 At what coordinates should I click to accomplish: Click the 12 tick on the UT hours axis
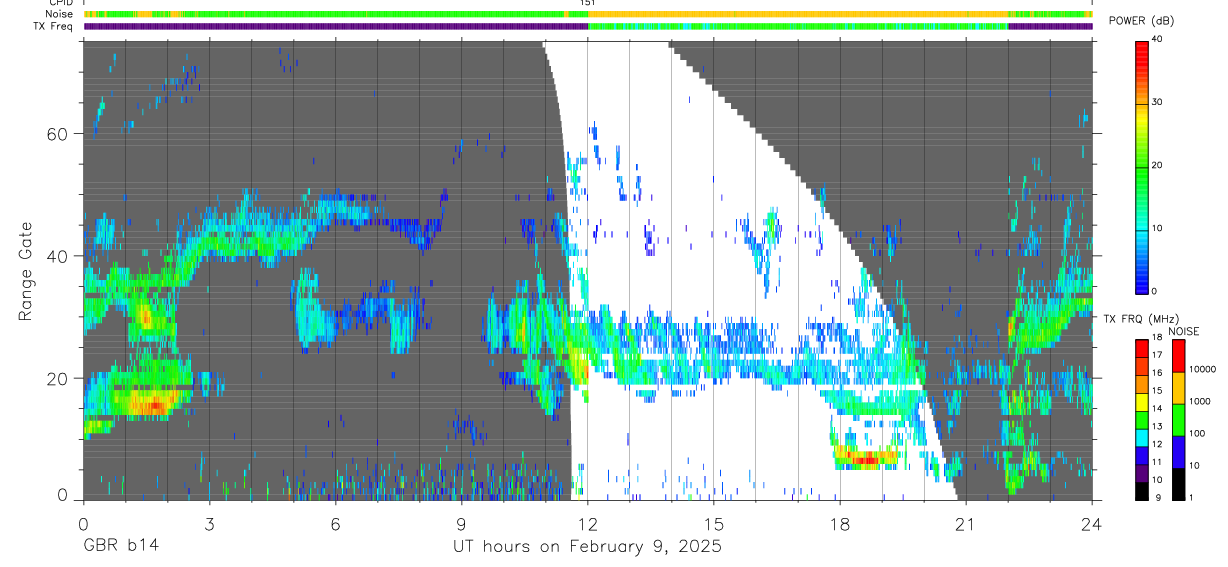coord(587,523)
